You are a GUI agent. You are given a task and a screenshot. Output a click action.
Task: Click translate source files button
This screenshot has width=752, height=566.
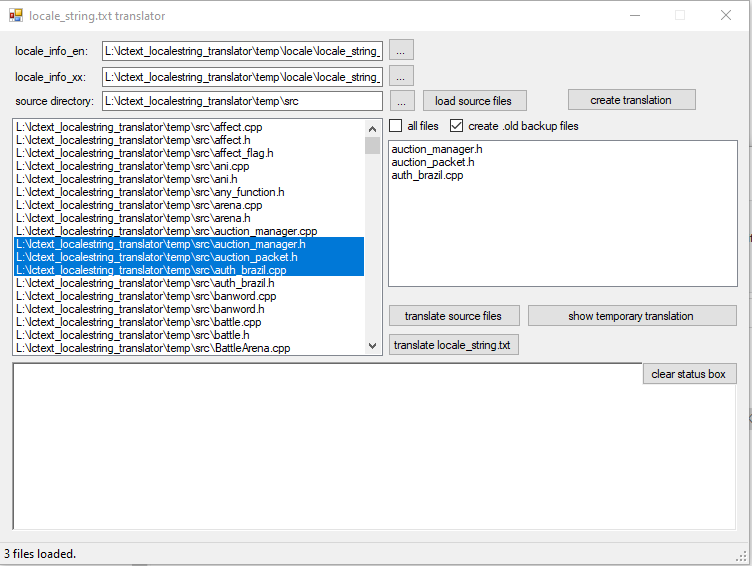click(454, 316)
